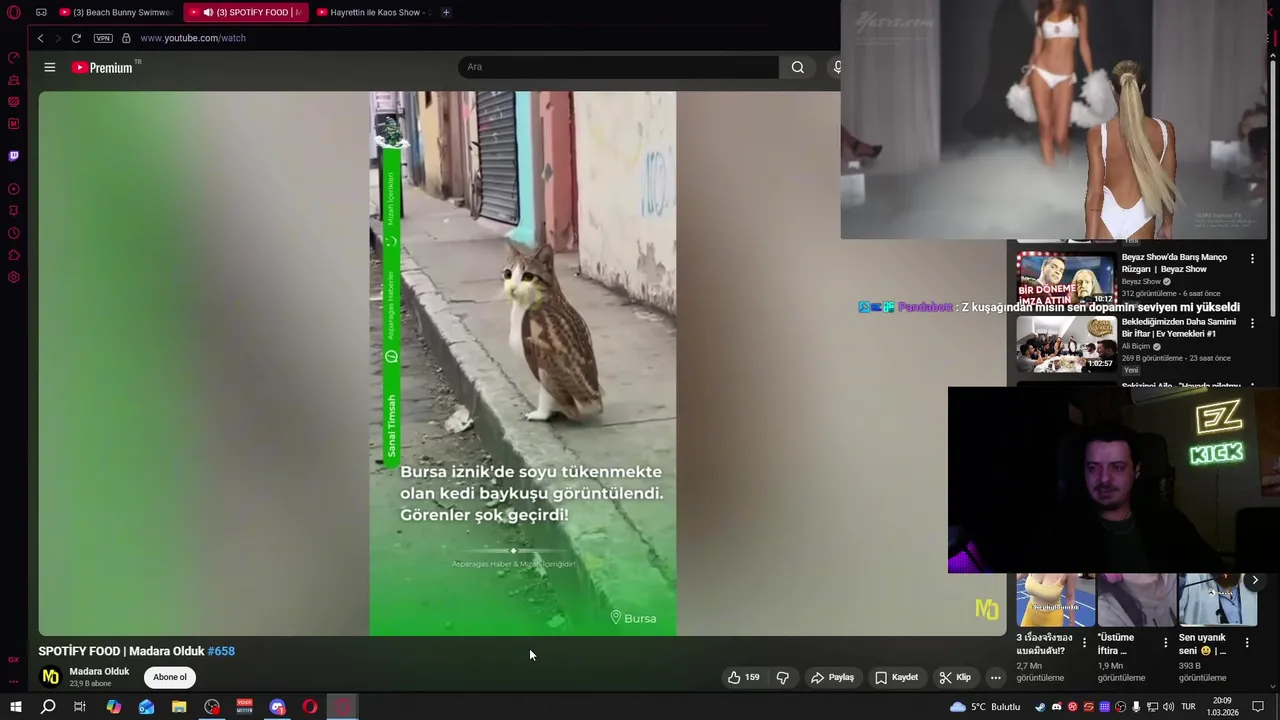The width and height of the screenshot is (1280, 720).
Task: Open the sidebar three-dots more options
Action: pyautogui.click(x=14, y=681)
